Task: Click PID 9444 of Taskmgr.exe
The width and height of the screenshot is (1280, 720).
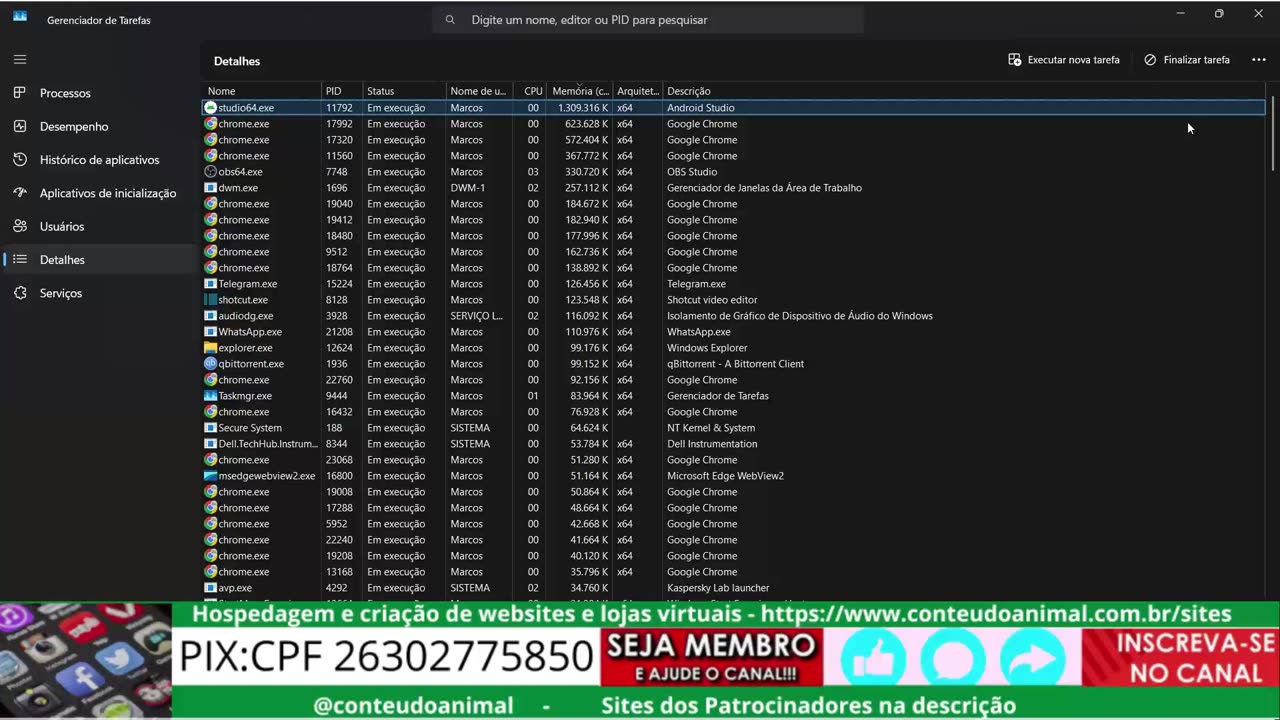Action: point(337,396)
